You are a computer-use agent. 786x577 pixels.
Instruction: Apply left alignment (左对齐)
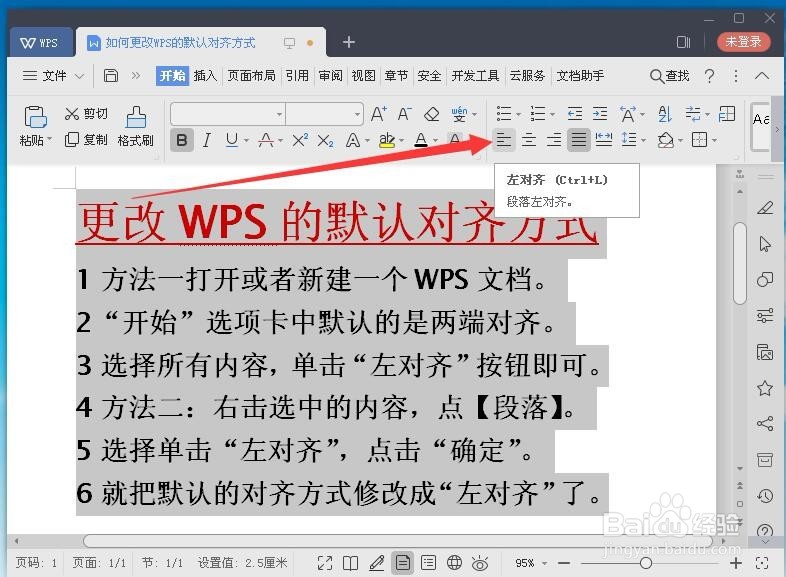click(x=504, y=140)
